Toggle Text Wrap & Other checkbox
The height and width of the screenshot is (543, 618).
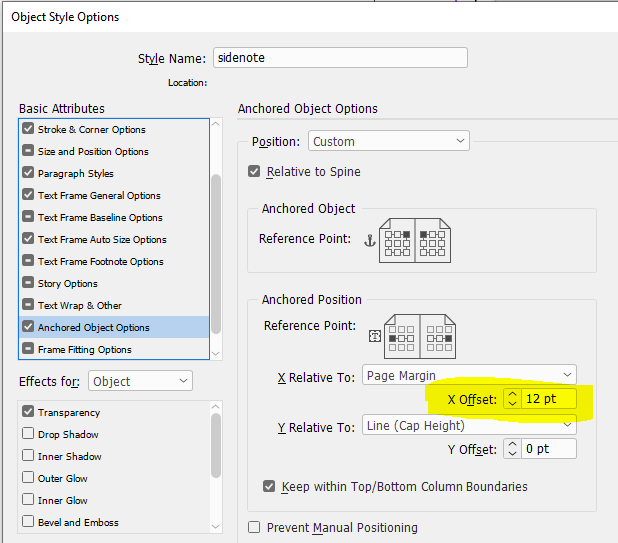click(28, 305)
